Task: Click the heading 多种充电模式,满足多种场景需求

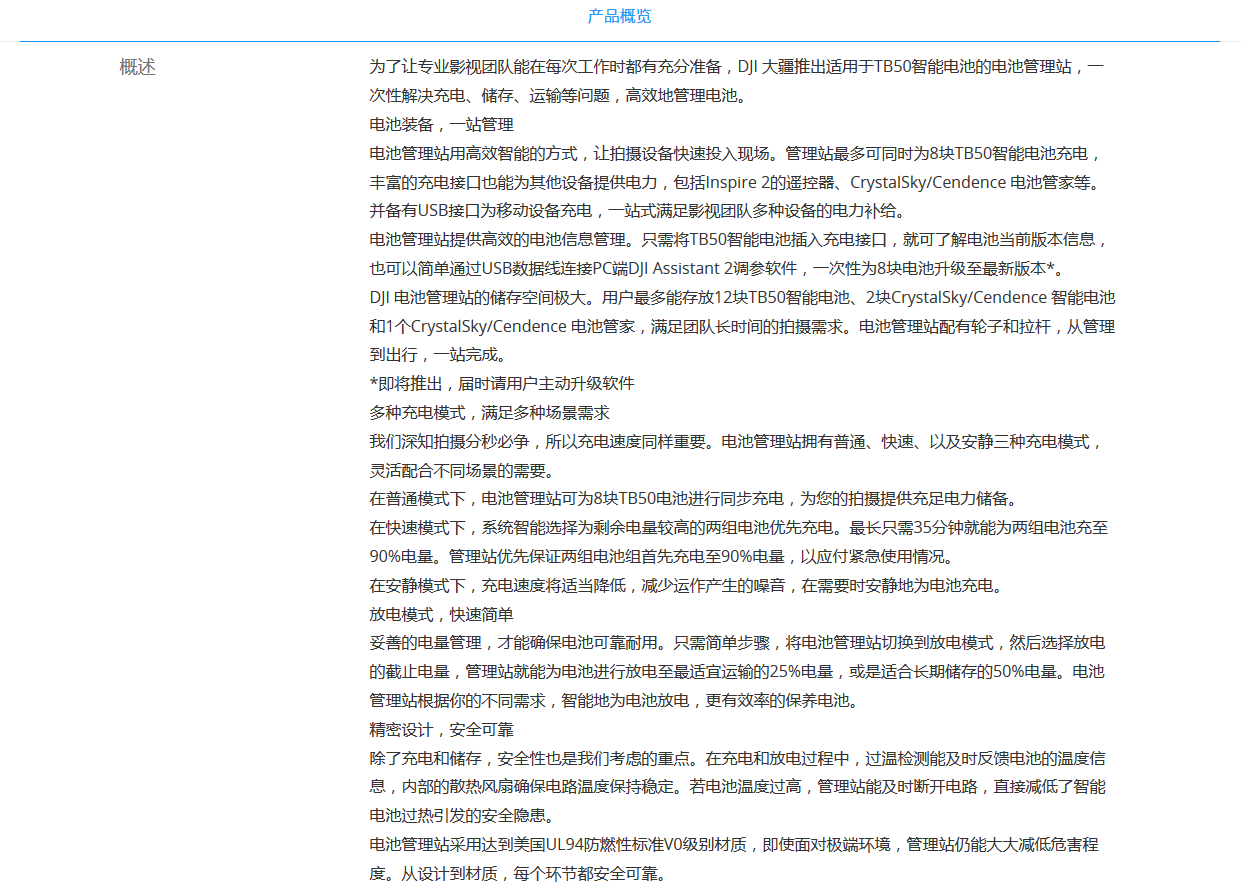Action: point(489,413)
